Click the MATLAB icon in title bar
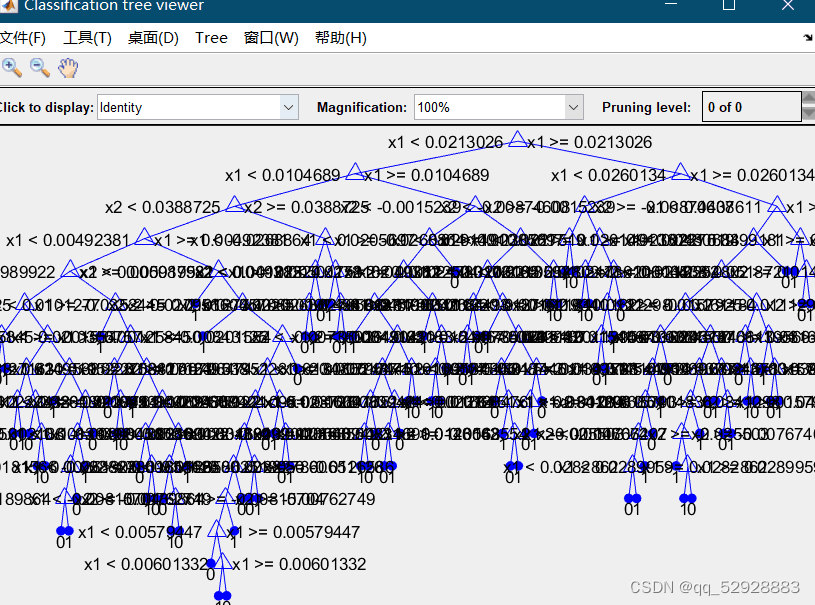Viewport: 815px width, 605px height. tap(8, 5)
